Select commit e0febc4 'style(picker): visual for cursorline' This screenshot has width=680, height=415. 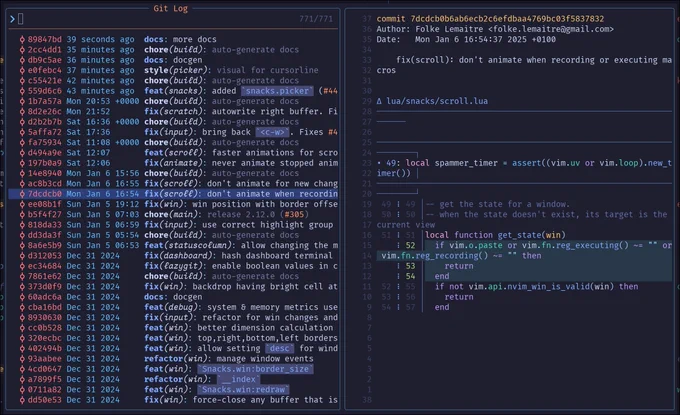click(x=173, y=70)
